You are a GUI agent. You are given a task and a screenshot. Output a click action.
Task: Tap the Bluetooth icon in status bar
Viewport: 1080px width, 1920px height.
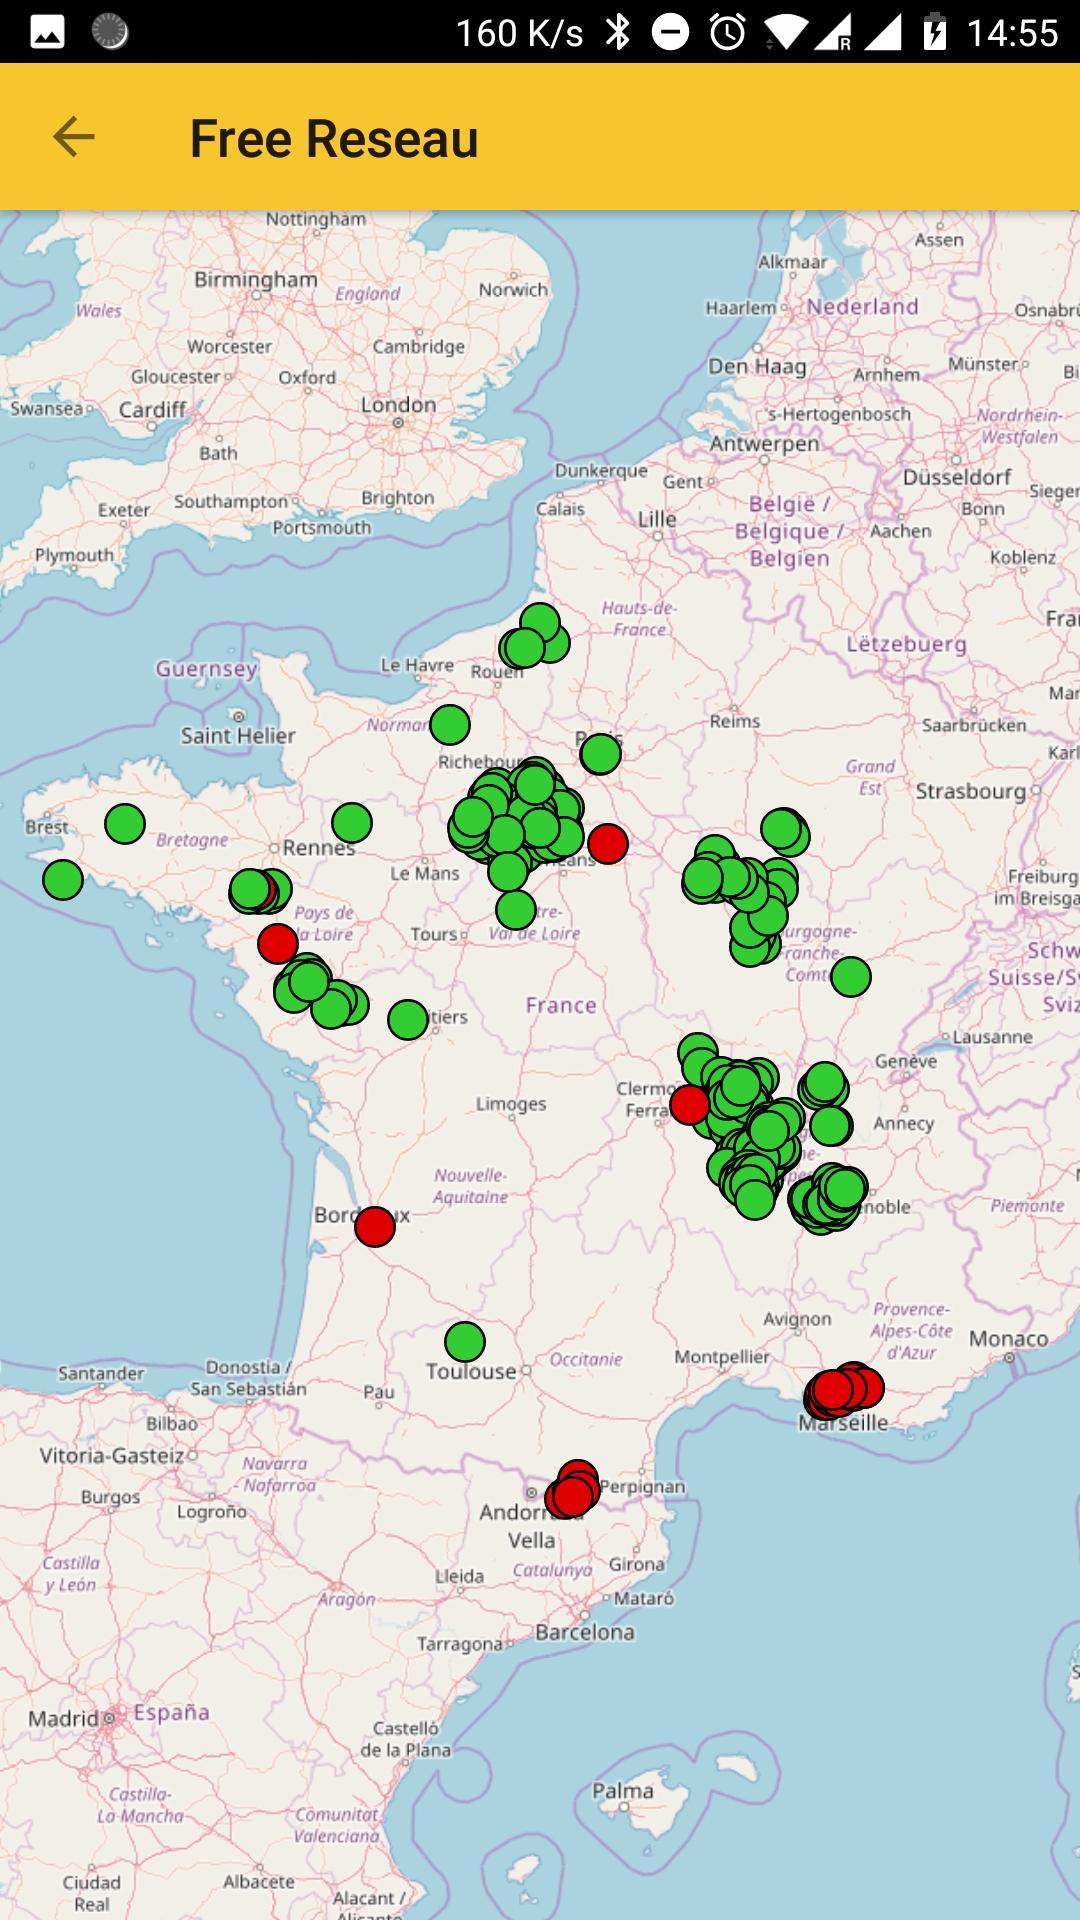coord(619,32)
